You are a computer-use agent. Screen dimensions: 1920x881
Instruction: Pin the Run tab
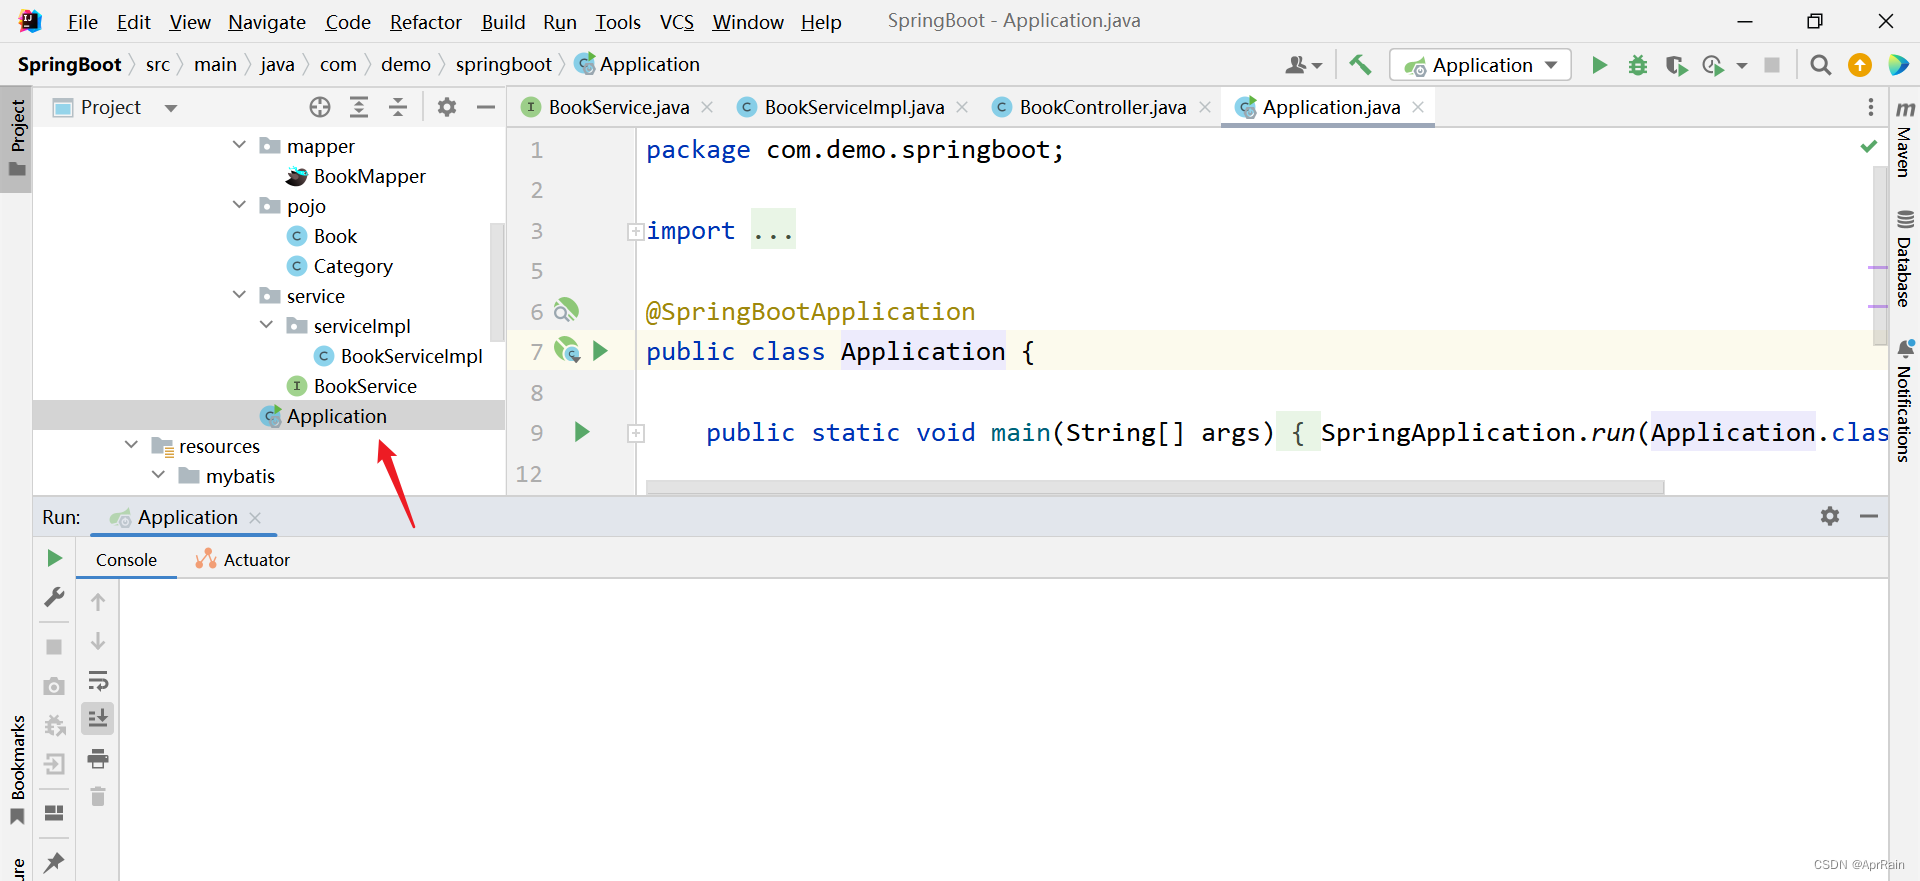pyautogui.click(x=55, y=862)
